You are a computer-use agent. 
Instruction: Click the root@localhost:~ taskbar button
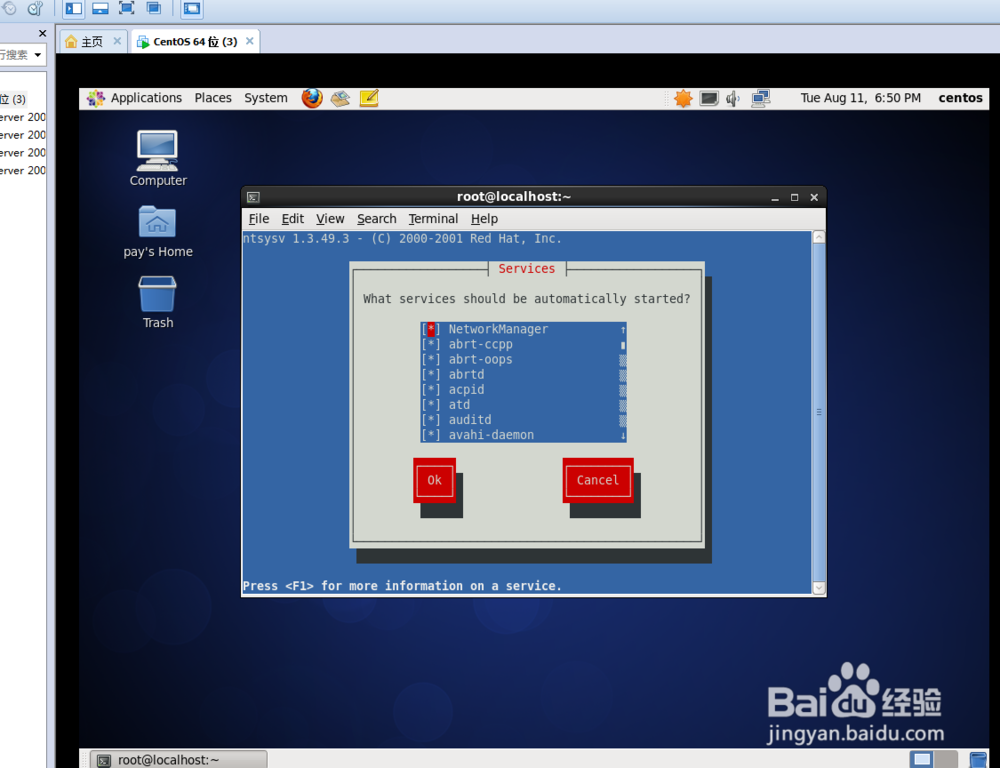pos(177,759)
